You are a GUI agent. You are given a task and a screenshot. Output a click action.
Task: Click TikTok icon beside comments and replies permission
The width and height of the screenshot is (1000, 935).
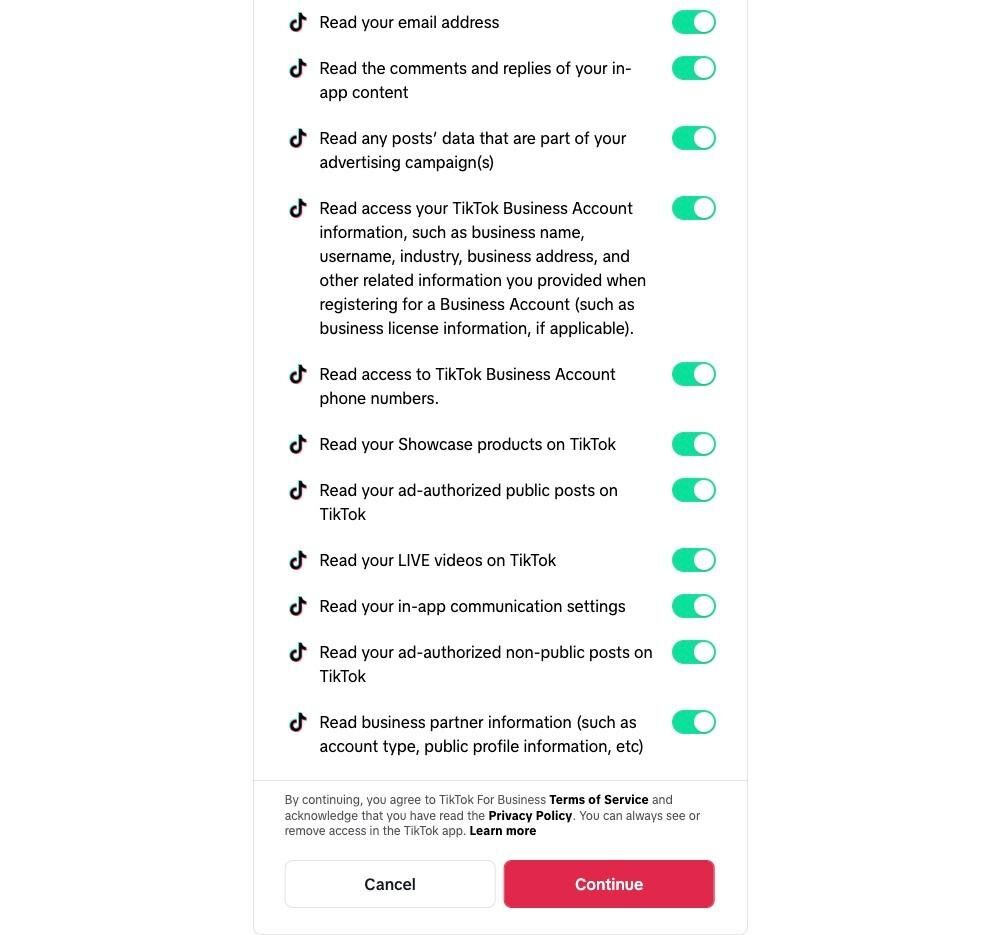pyautogui.click(x=298, y=68)
